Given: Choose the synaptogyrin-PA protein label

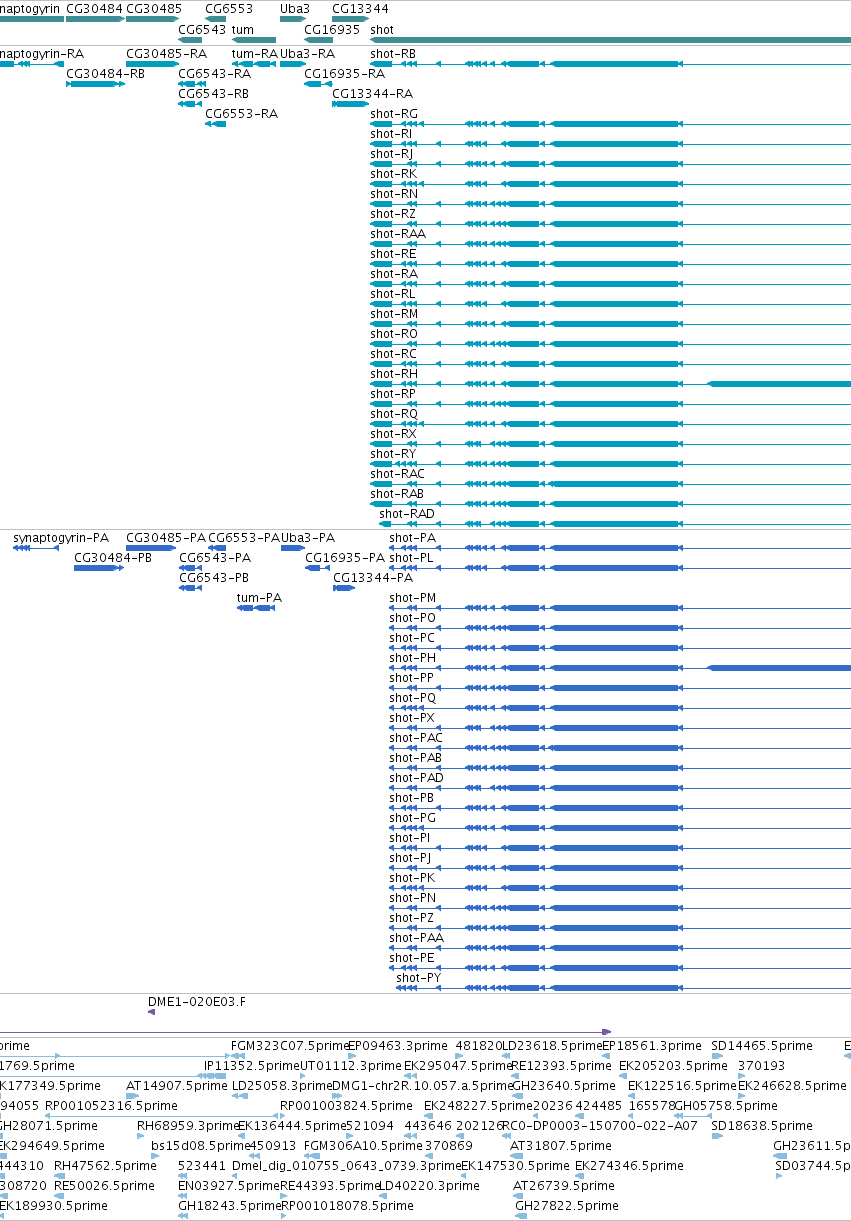Looking at the screenshot, I should click(61, 537).
